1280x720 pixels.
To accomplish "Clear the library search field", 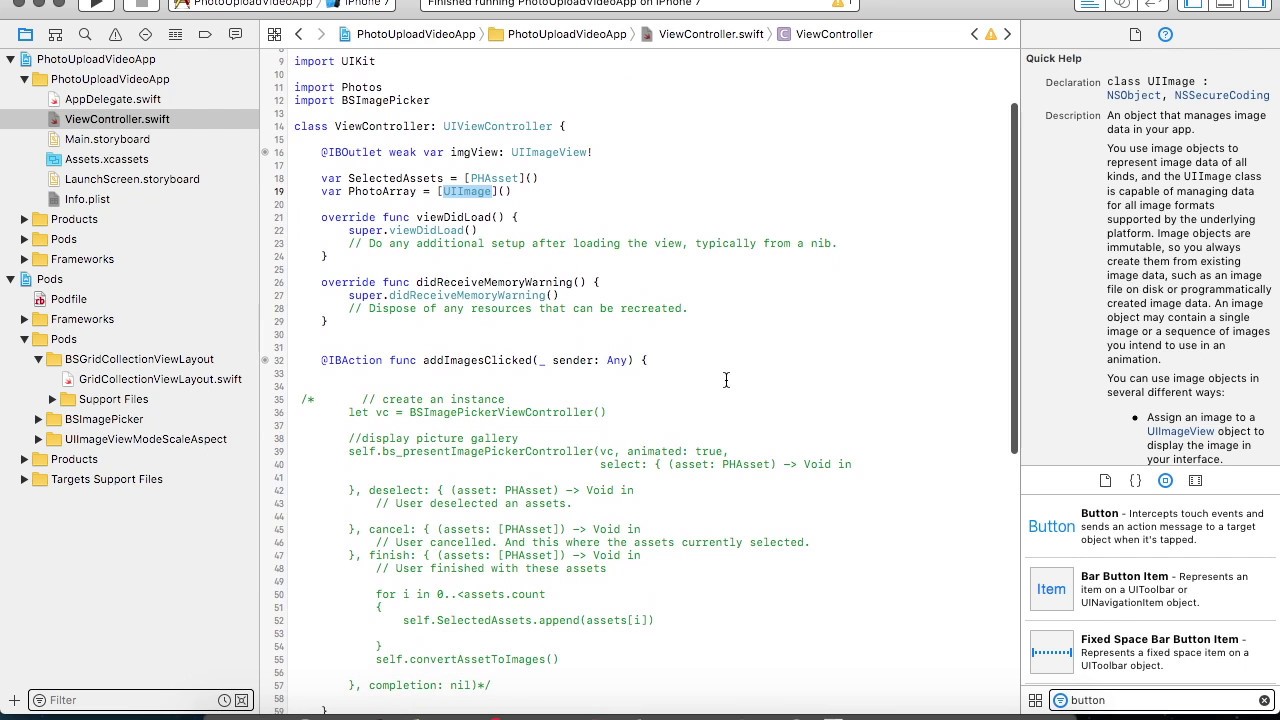I will click(x=1264, y=700).
